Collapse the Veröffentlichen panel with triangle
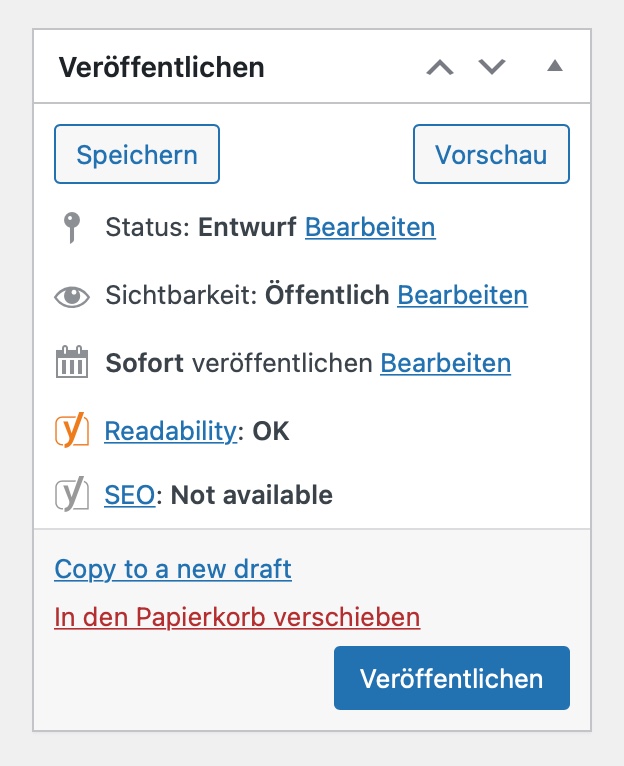 [555, 65]
